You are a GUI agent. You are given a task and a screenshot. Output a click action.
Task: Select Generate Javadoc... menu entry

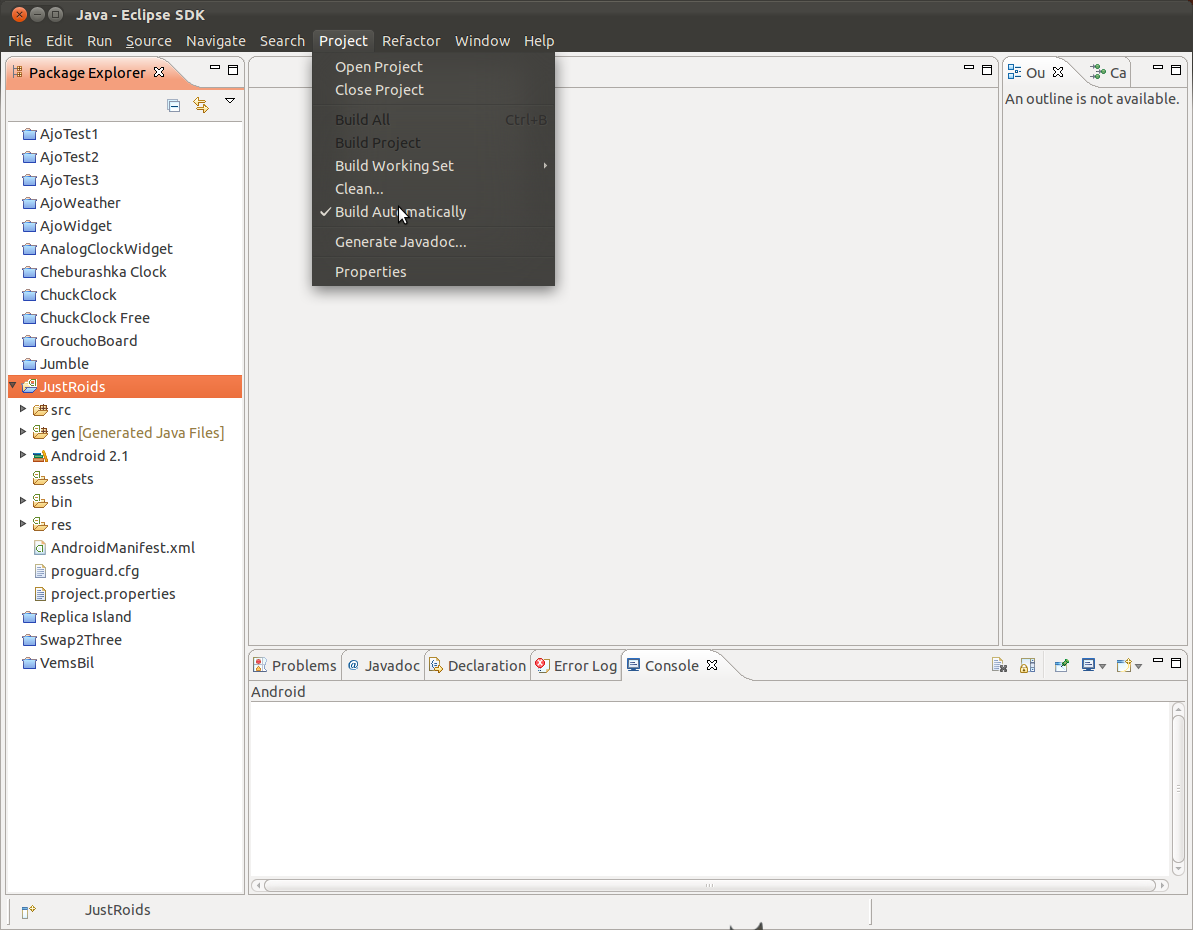tap(433, 242)
